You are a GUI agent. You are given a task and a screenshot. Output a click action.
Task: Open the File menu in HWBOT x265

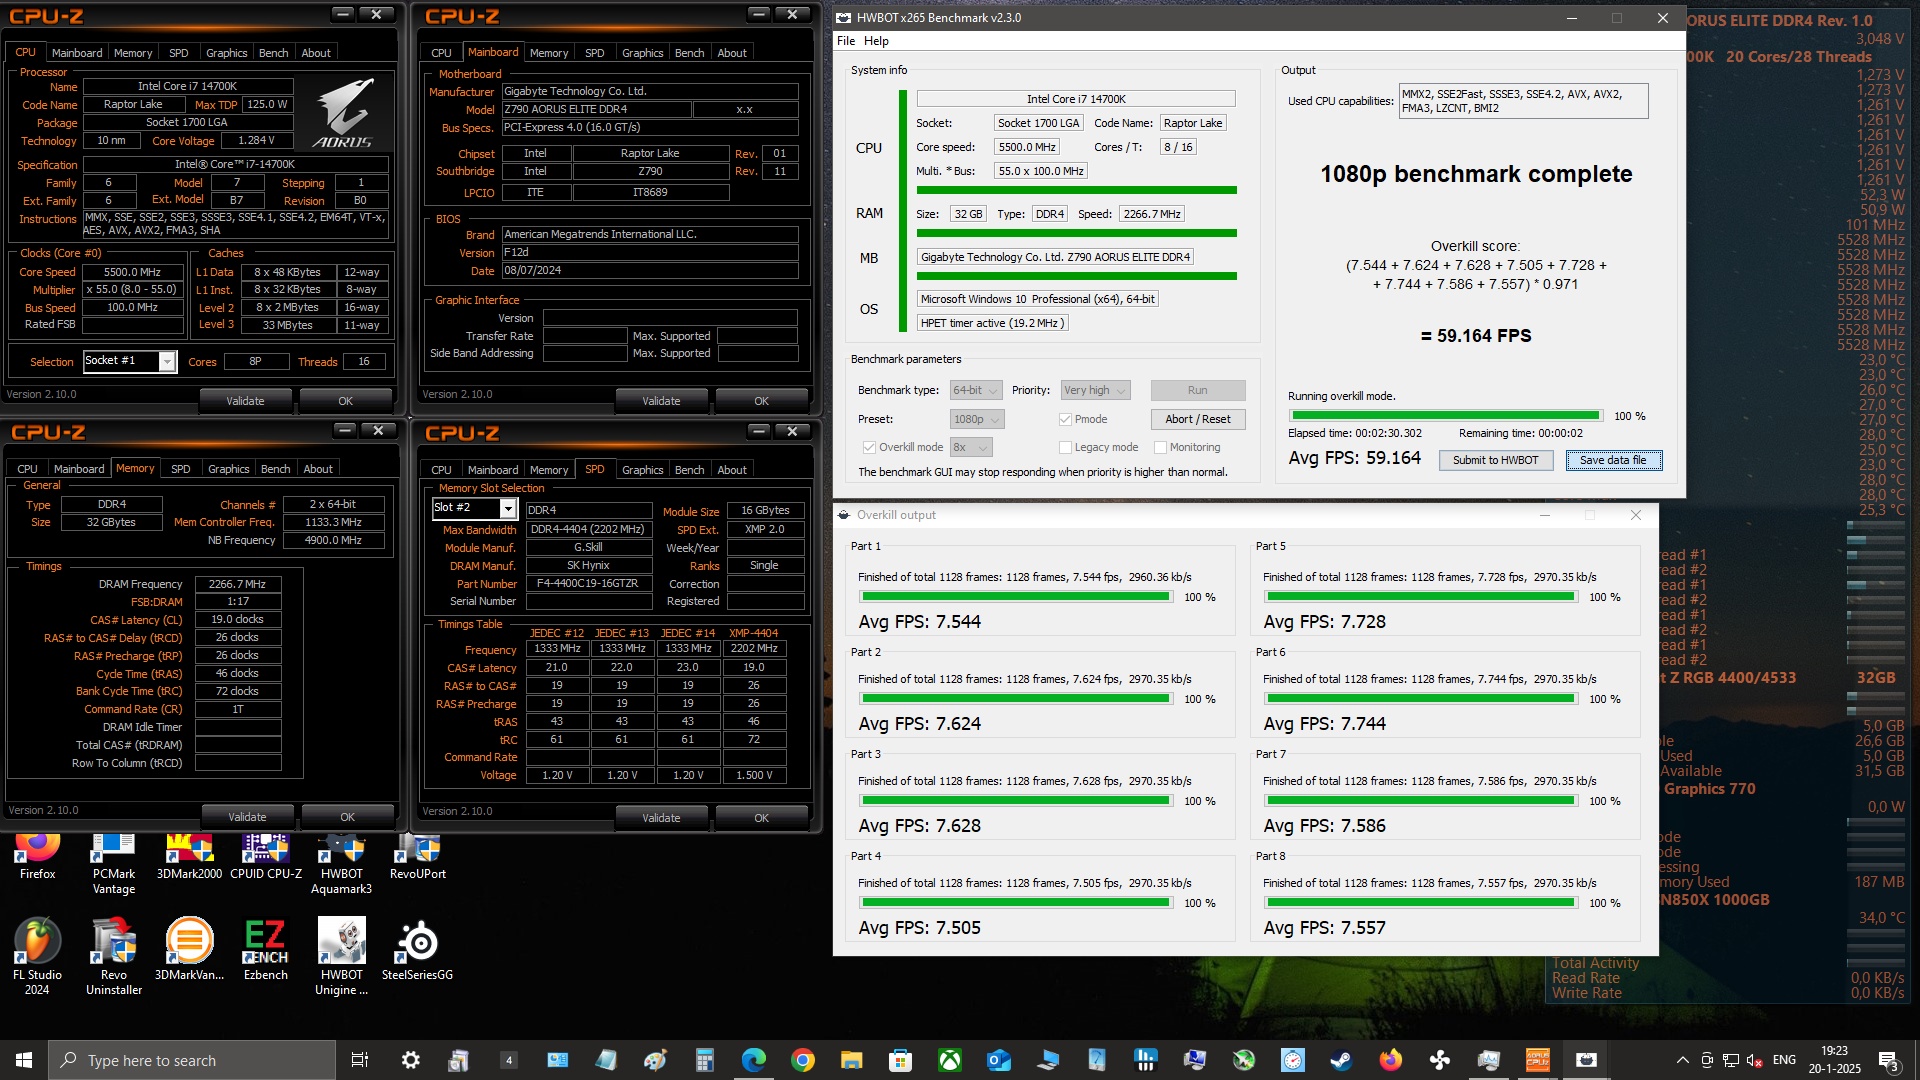(x=846, y=41)
